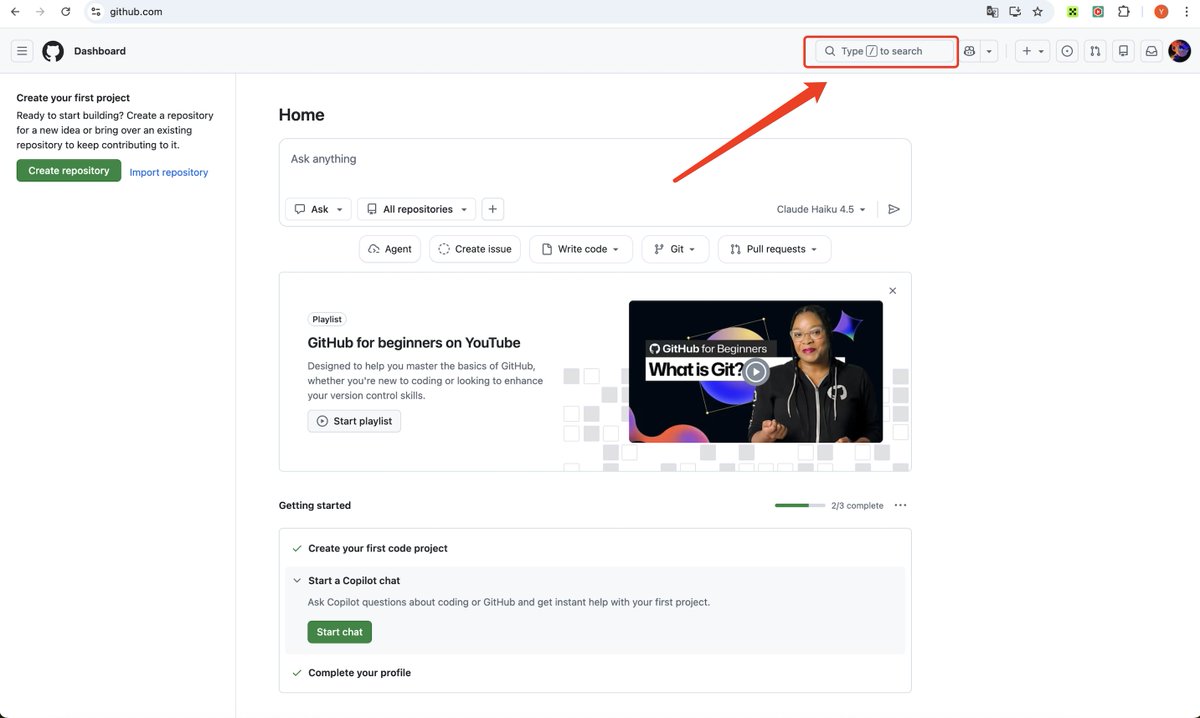Image resolution: width=1200 pixels, height=718 pixels.
Task: Follow the Import repository link
Action: [x=169, y=172]
